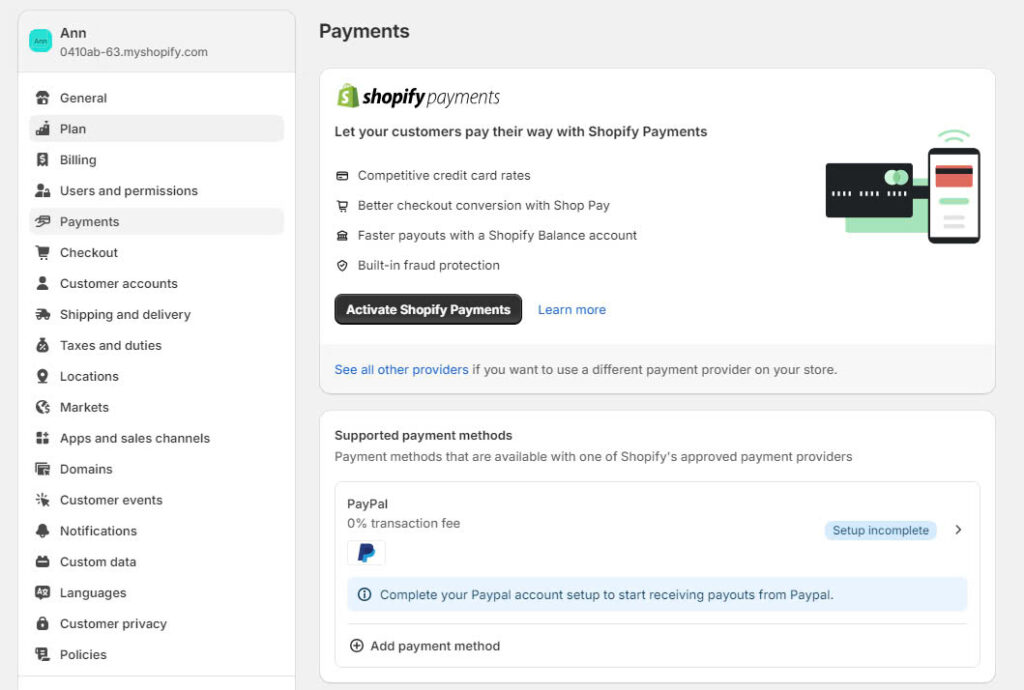Screen dimensions: 1024x690
Task: Click the Customer privacy lock icon
Action: (42, 623)
